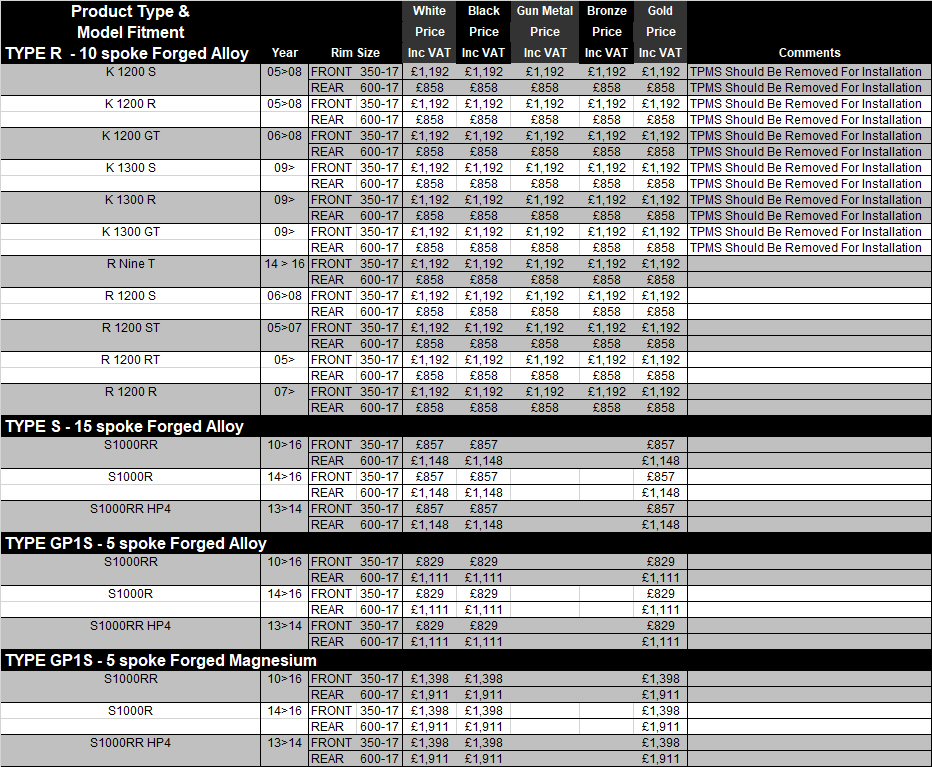932x767 pixels.
Task: Select the '14 > 16' year cell for R Nine T
Action: tap(284, 264)
